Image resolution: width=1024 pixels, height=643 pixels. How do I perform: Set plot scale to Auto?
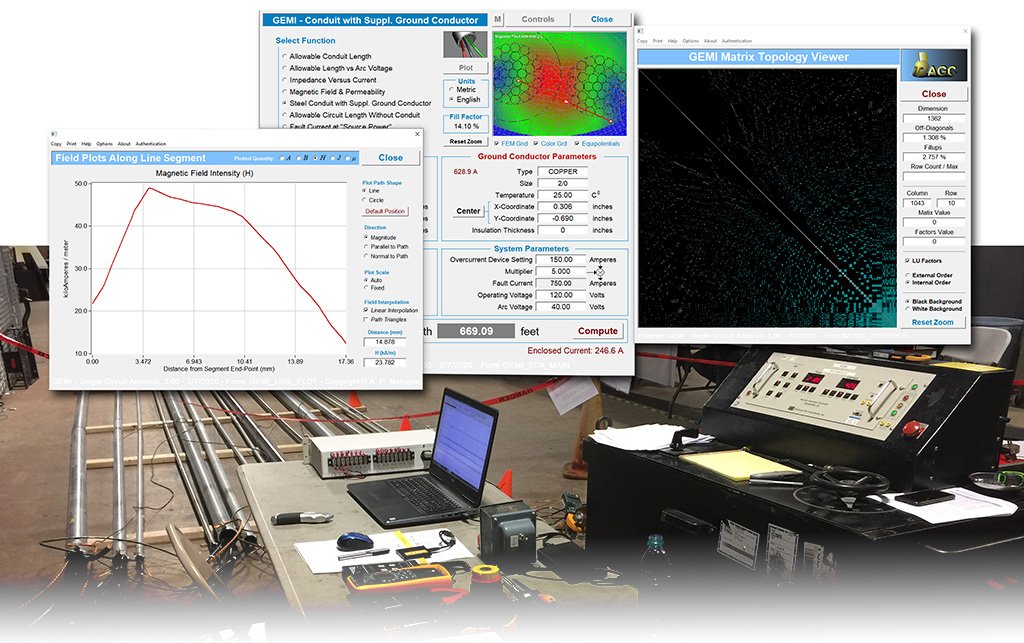(366, 280)
